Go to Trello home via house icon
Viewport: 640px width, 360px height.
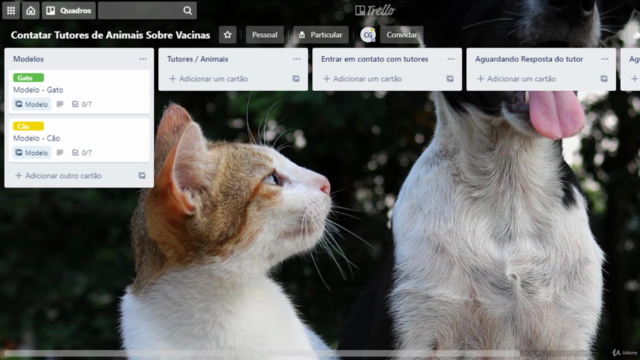[31, 11]
